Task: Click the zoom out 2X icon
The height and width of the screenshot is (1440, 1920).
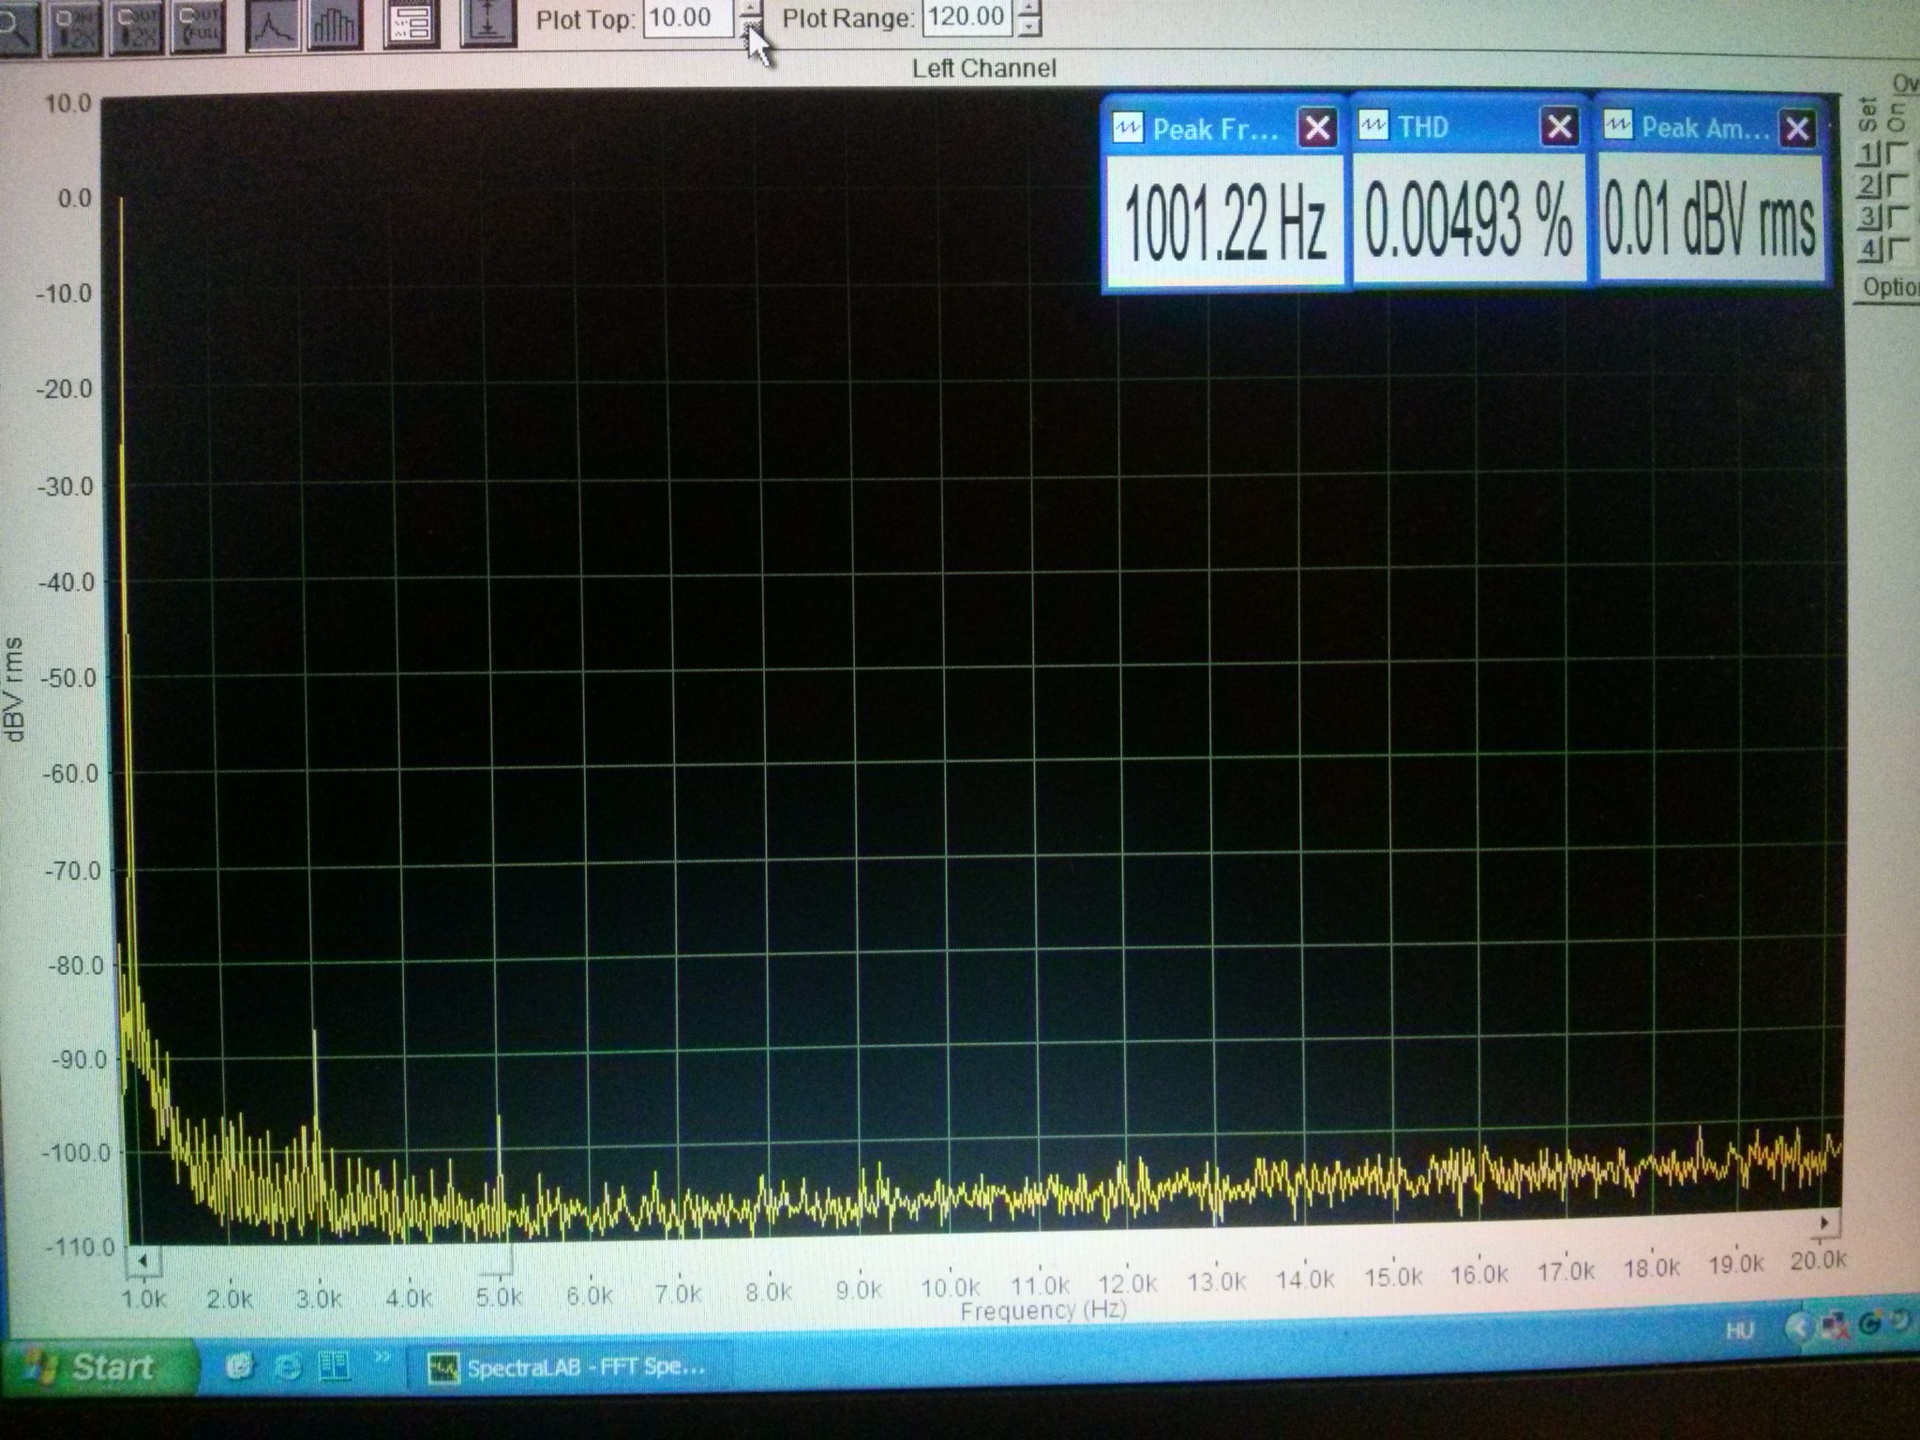Action: [137, 27]
